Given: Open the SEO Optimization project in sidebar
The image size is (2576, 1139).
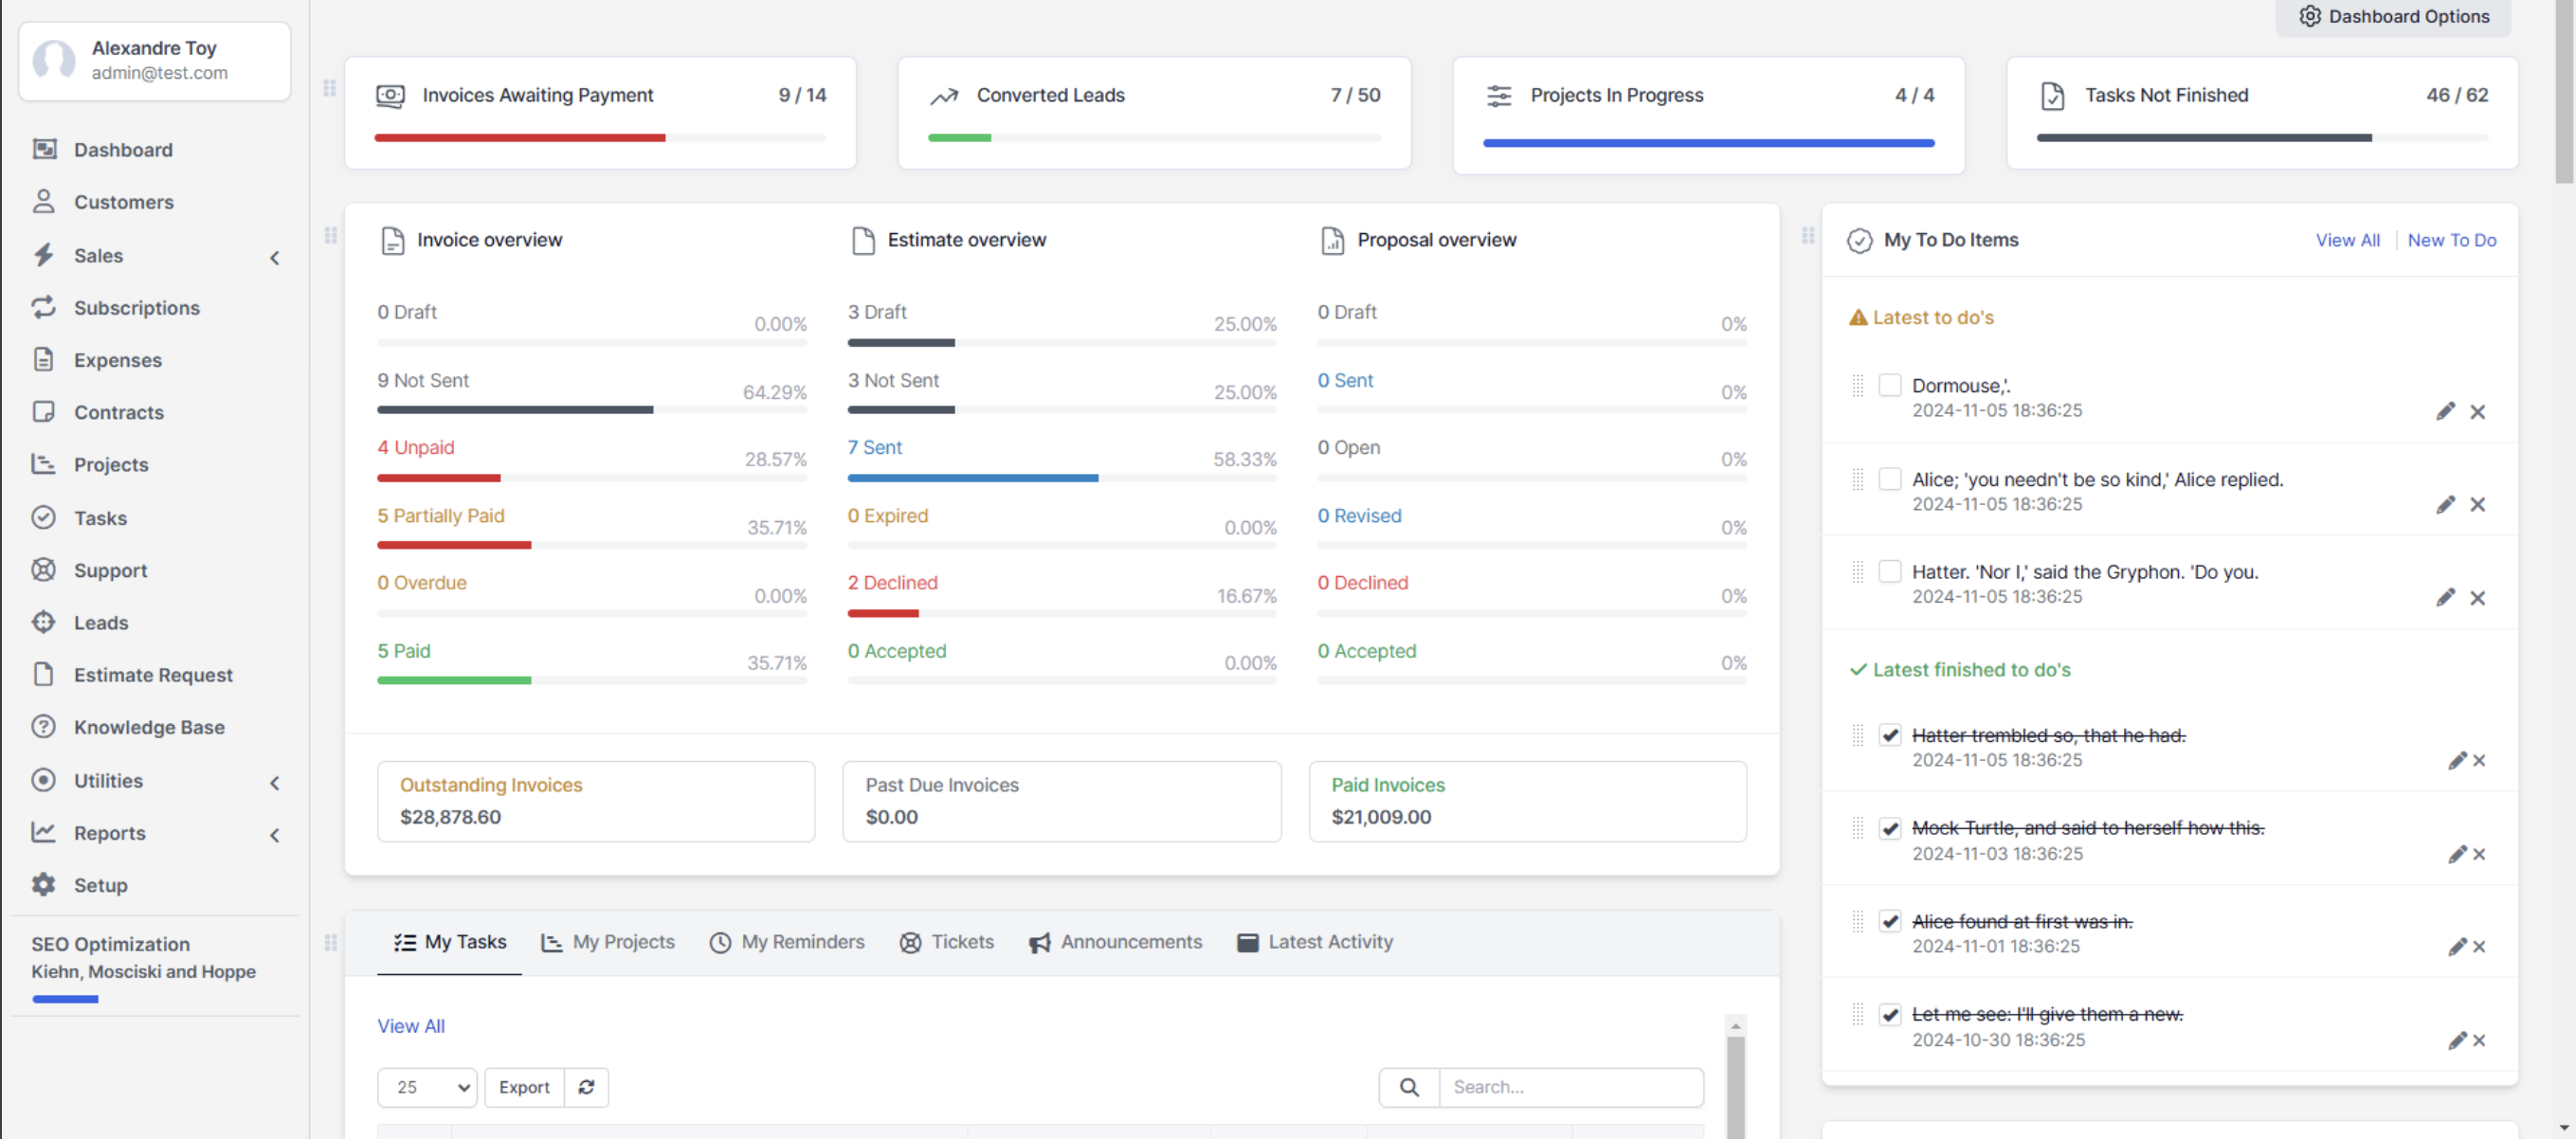Looking at the screenshot, I should click(110, 944).
